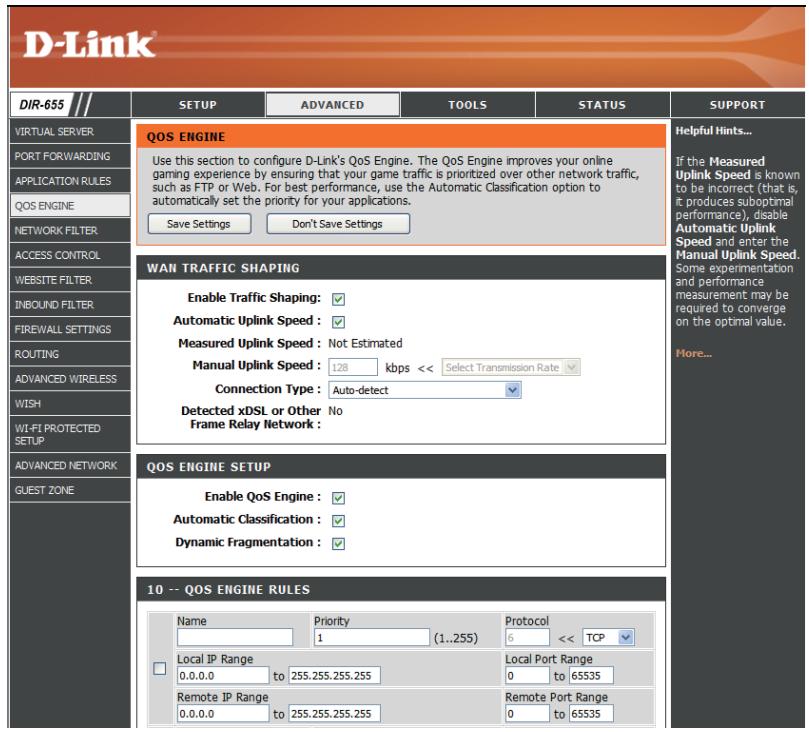Toggle Enable Traffic Shaping checkbox
This screenshot has width=809, height=732.
[338, 299]
